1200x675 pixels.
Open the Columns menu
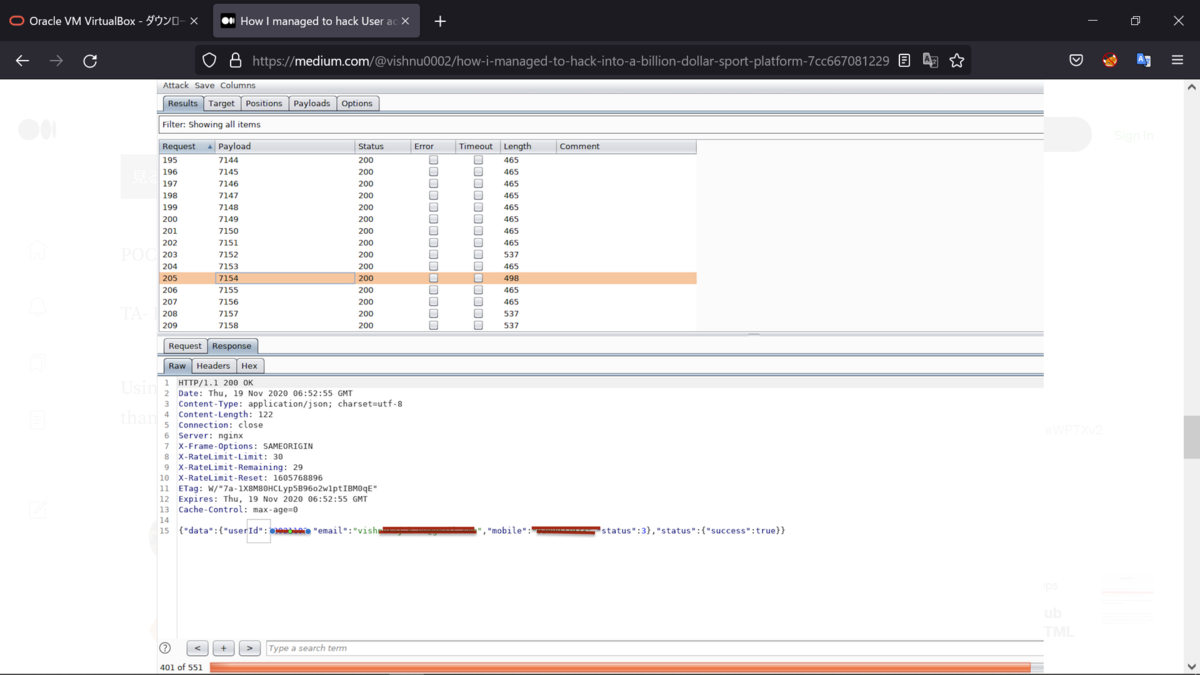(238, 86)
